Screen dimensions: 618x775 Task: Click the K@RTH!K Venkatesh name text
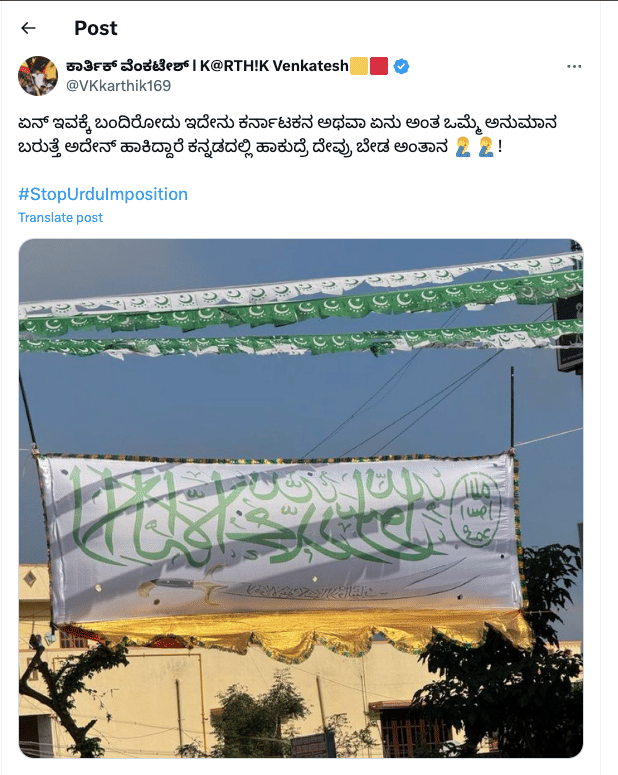[274, 66]
